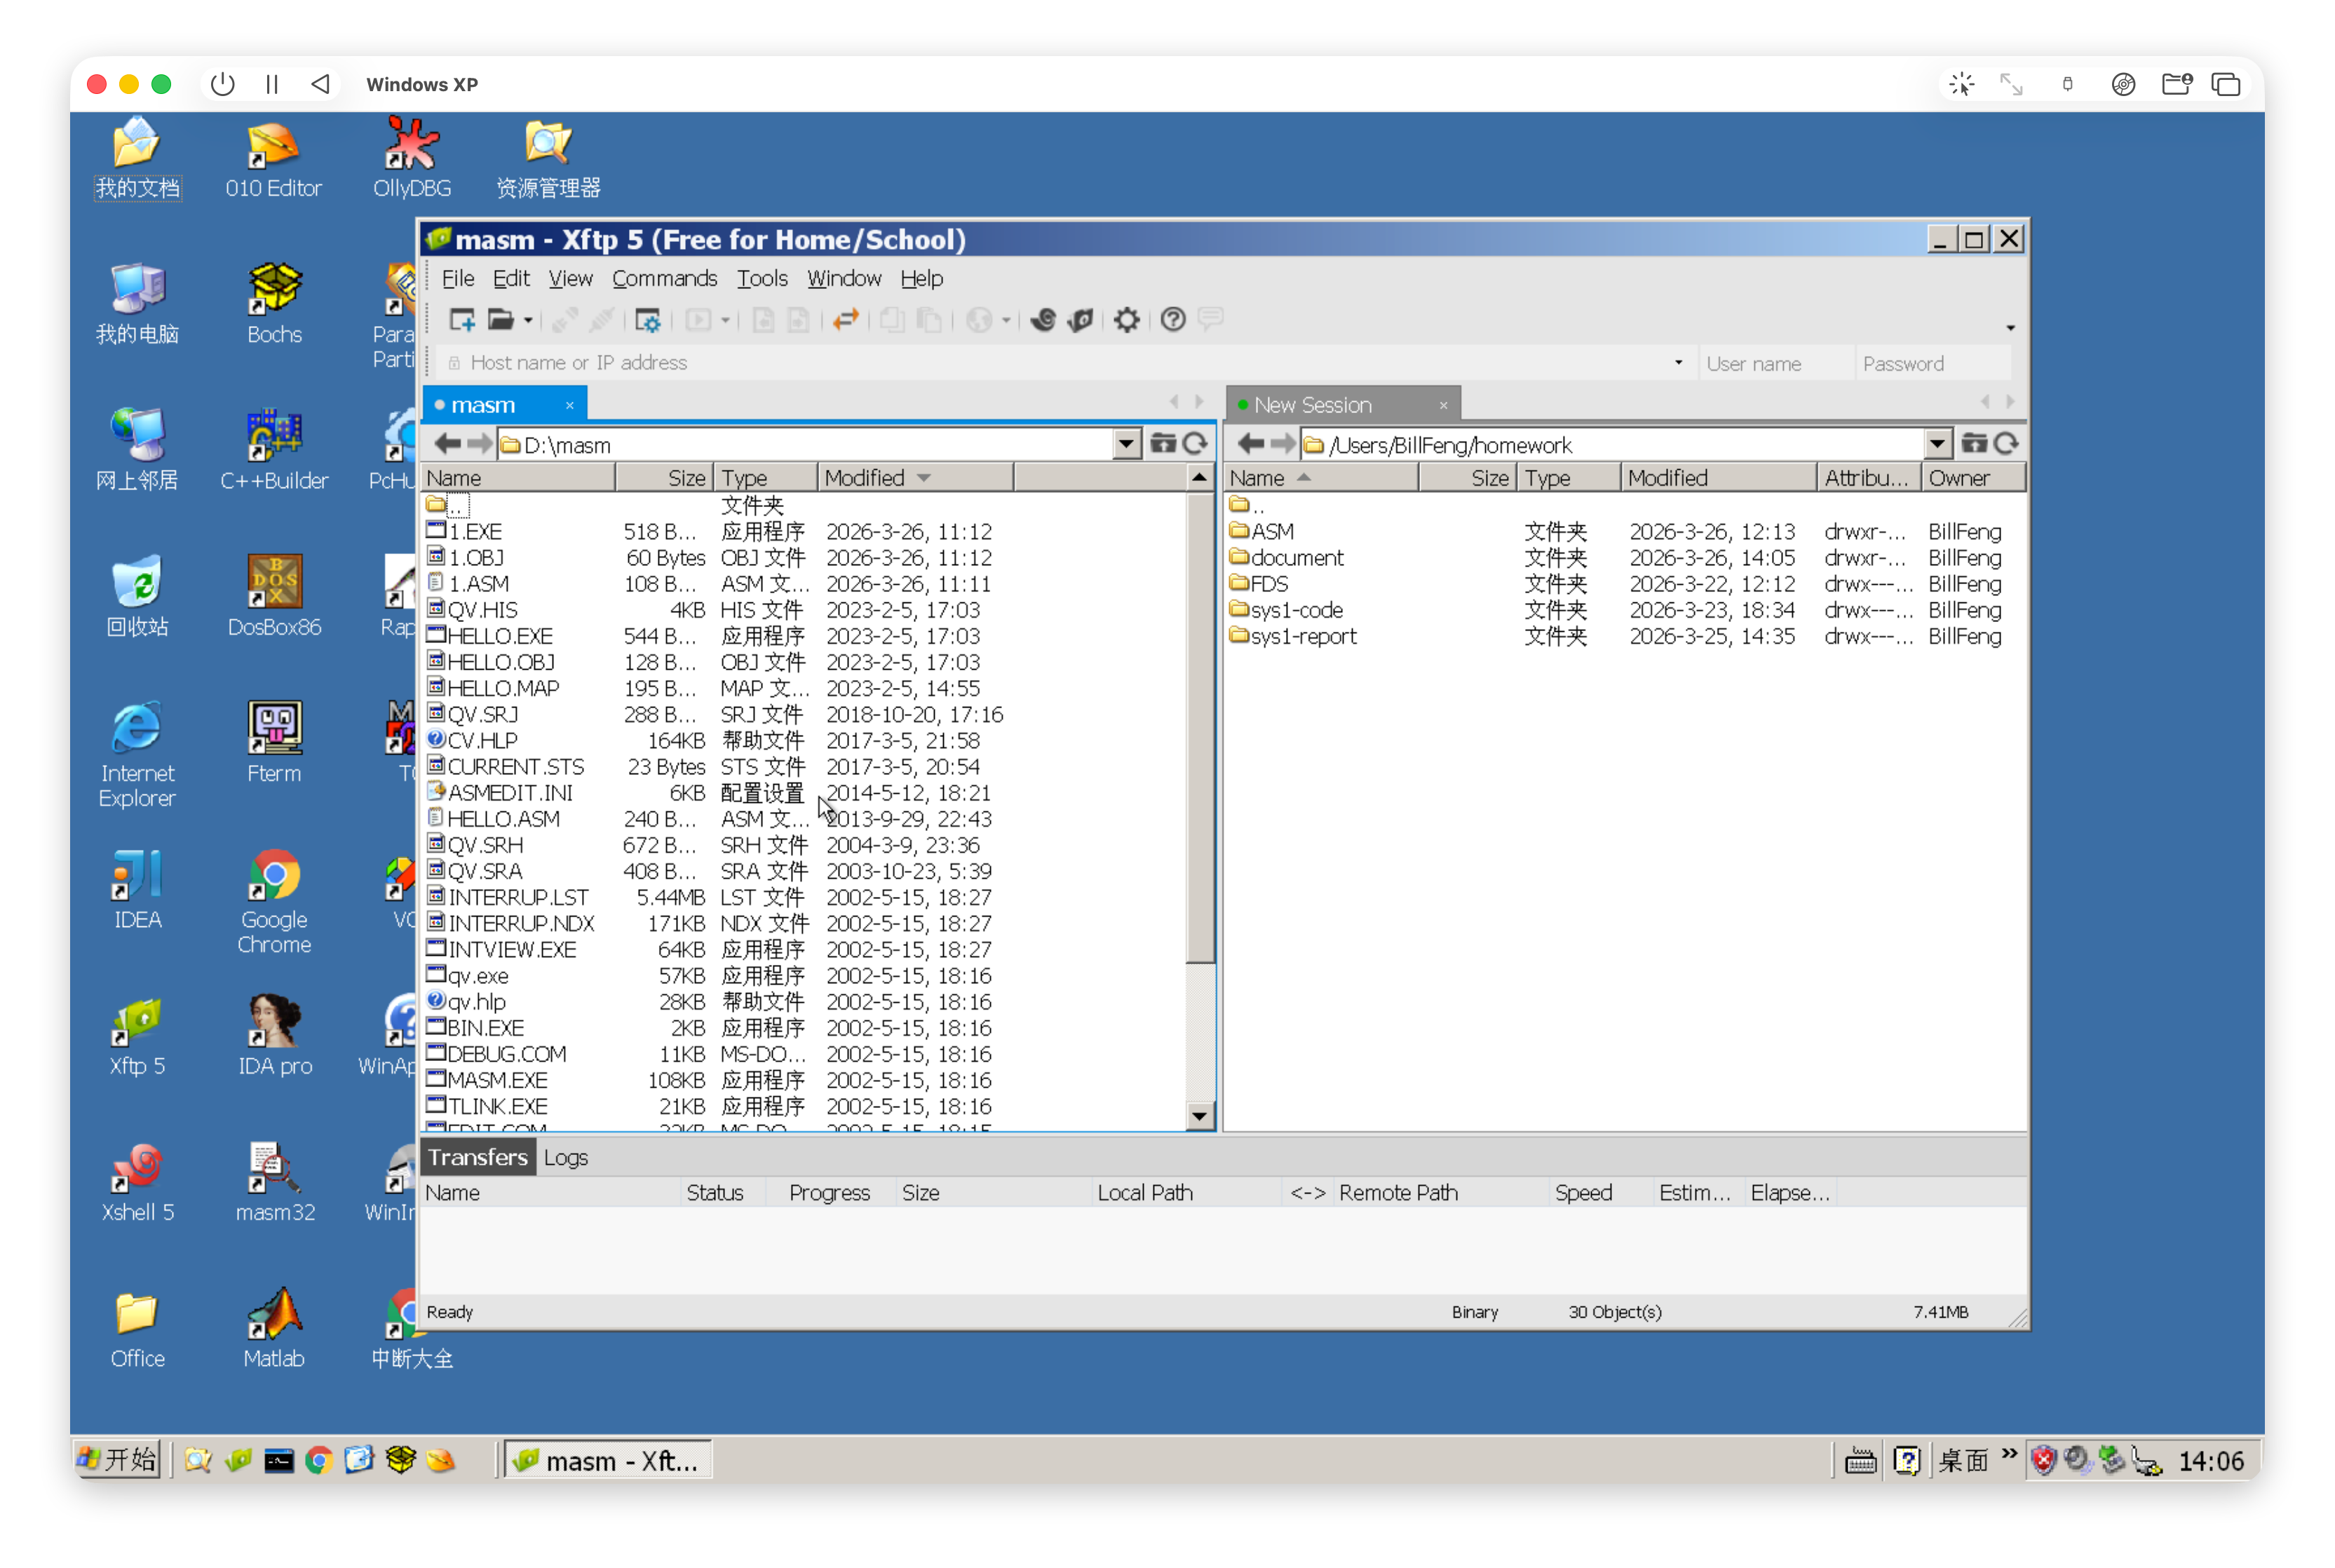Click the folder icon beside remote pane refresh

pos(1974,444)
